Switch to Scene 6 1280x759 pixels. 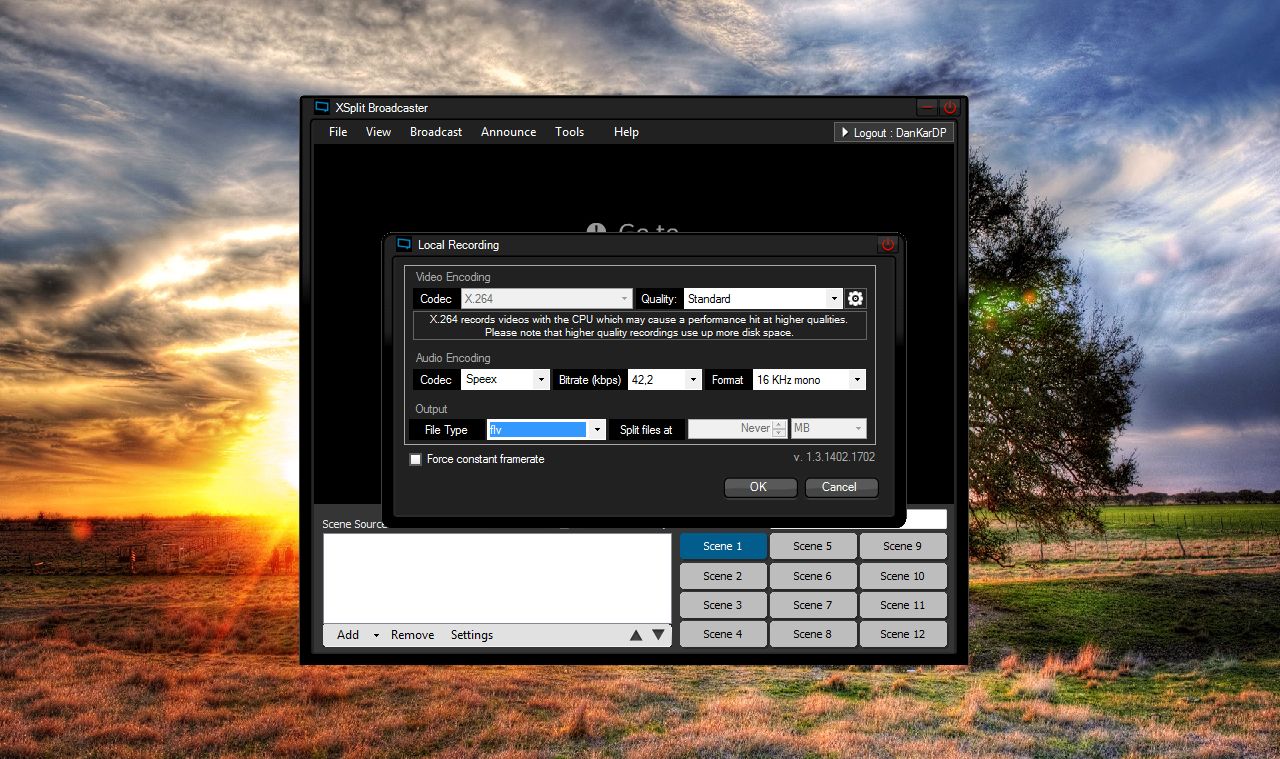pos(813,576)
